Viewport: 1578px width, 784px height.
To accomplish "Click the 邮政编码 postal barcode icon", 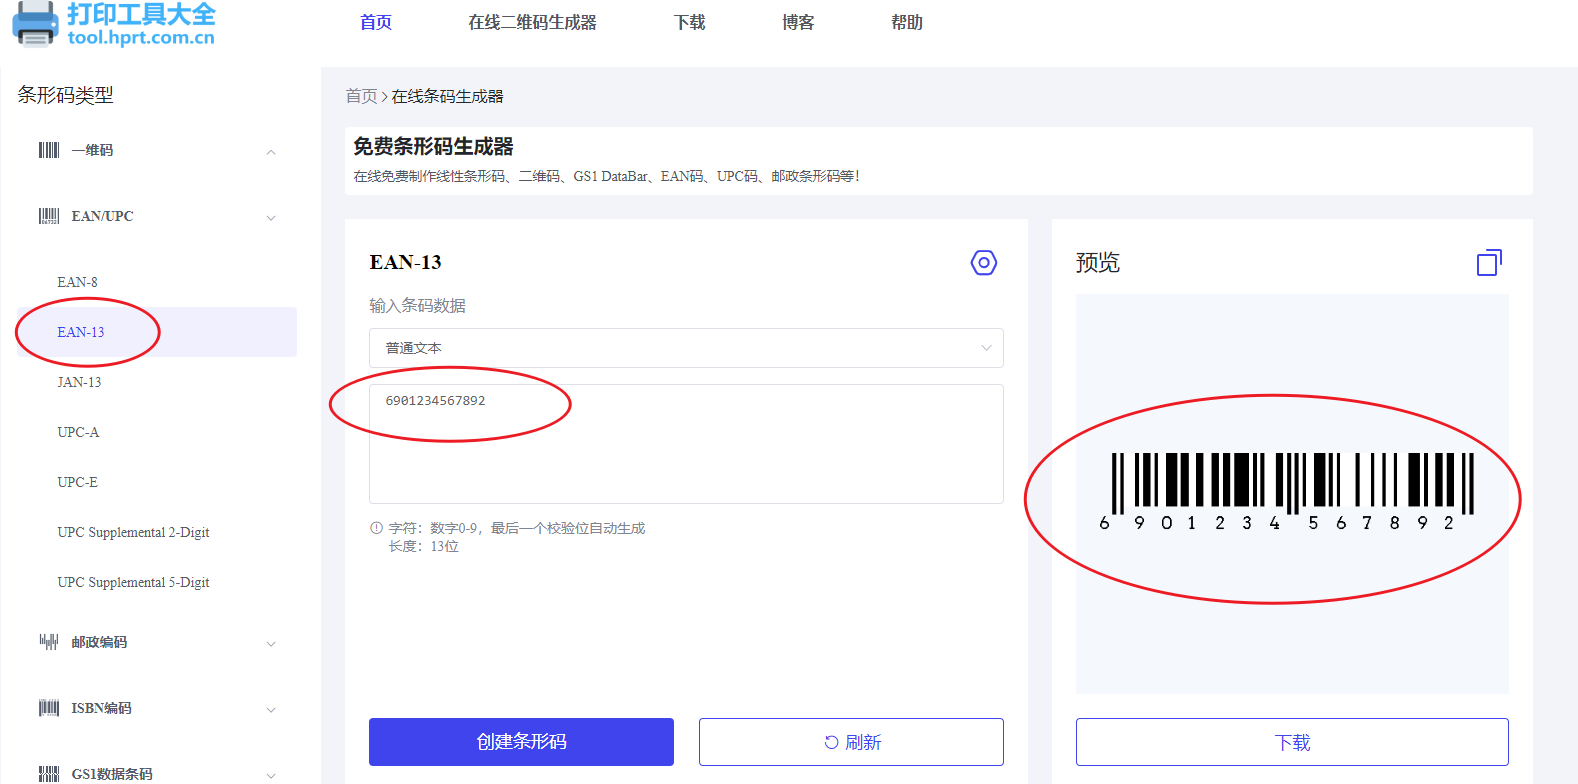I will [x=49, y=642].
